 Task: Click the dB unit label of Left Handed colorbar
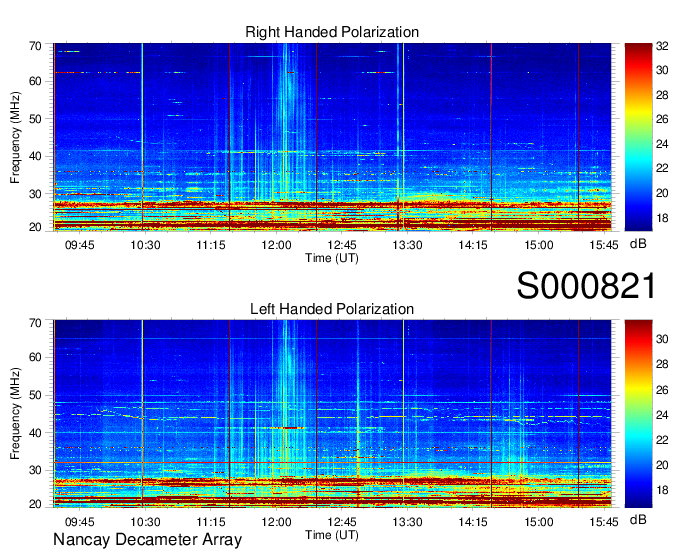(638, 519)
